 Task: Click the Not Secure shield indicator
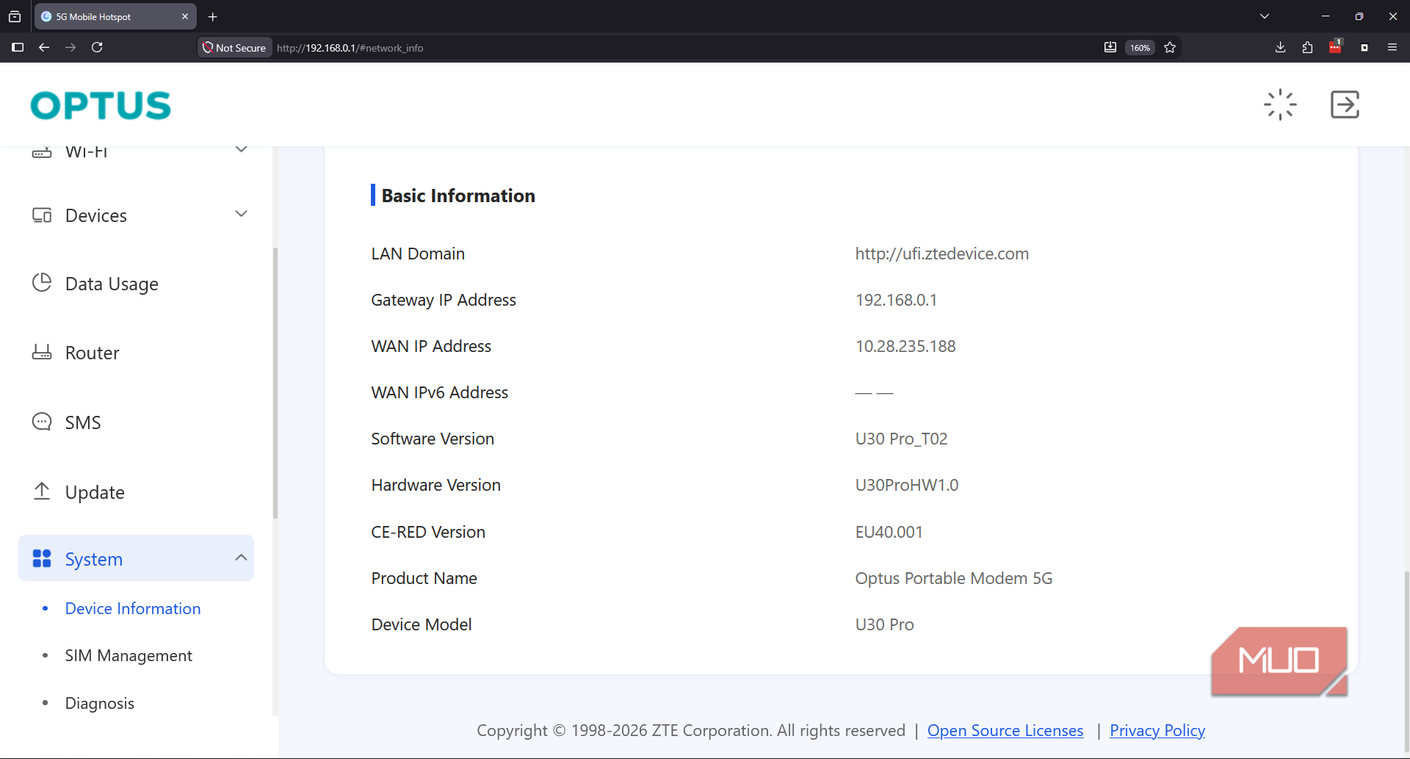point(234,47)
